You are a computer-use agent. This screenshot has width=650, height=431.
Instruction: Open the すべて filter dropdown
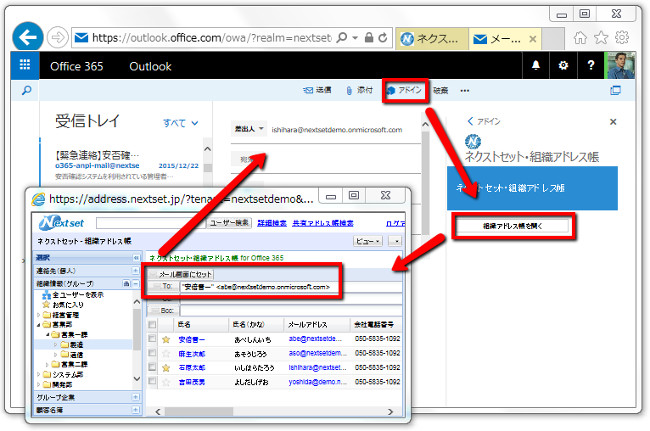coord(180,123)
